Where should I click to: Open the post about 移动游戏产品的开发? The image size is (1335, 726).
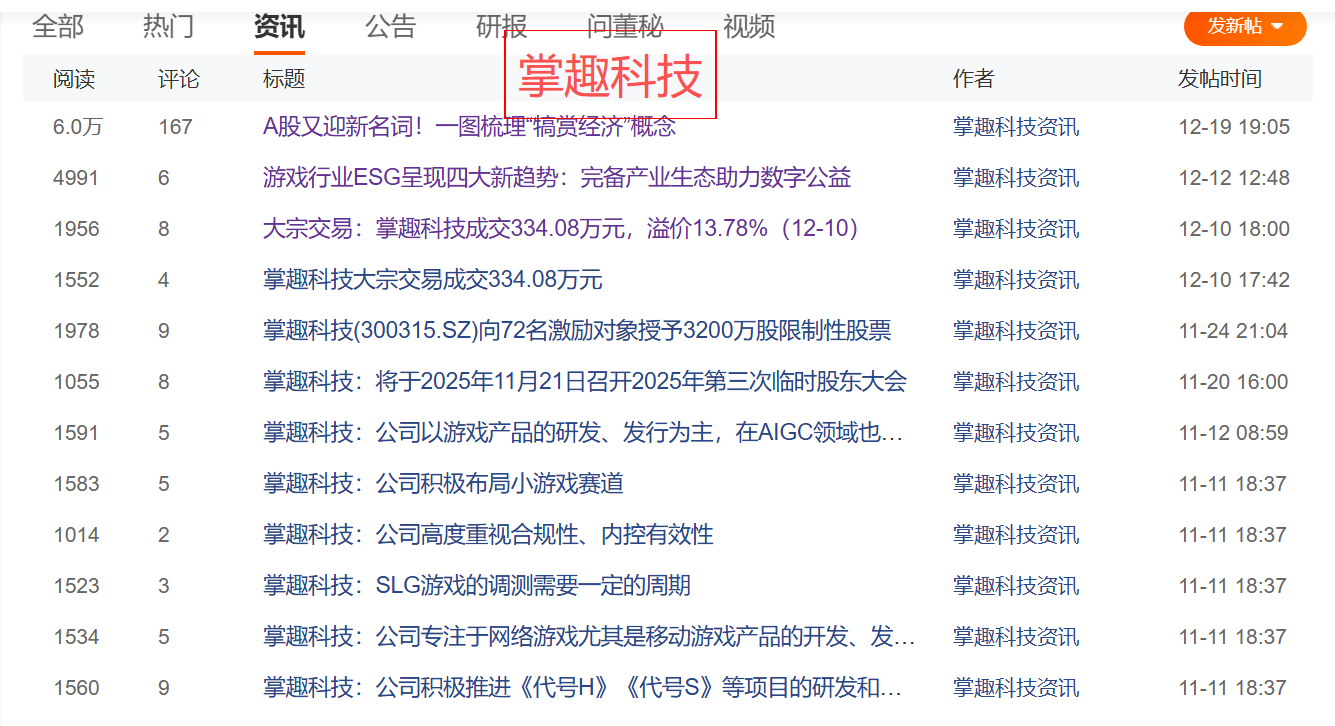[589, 637]
